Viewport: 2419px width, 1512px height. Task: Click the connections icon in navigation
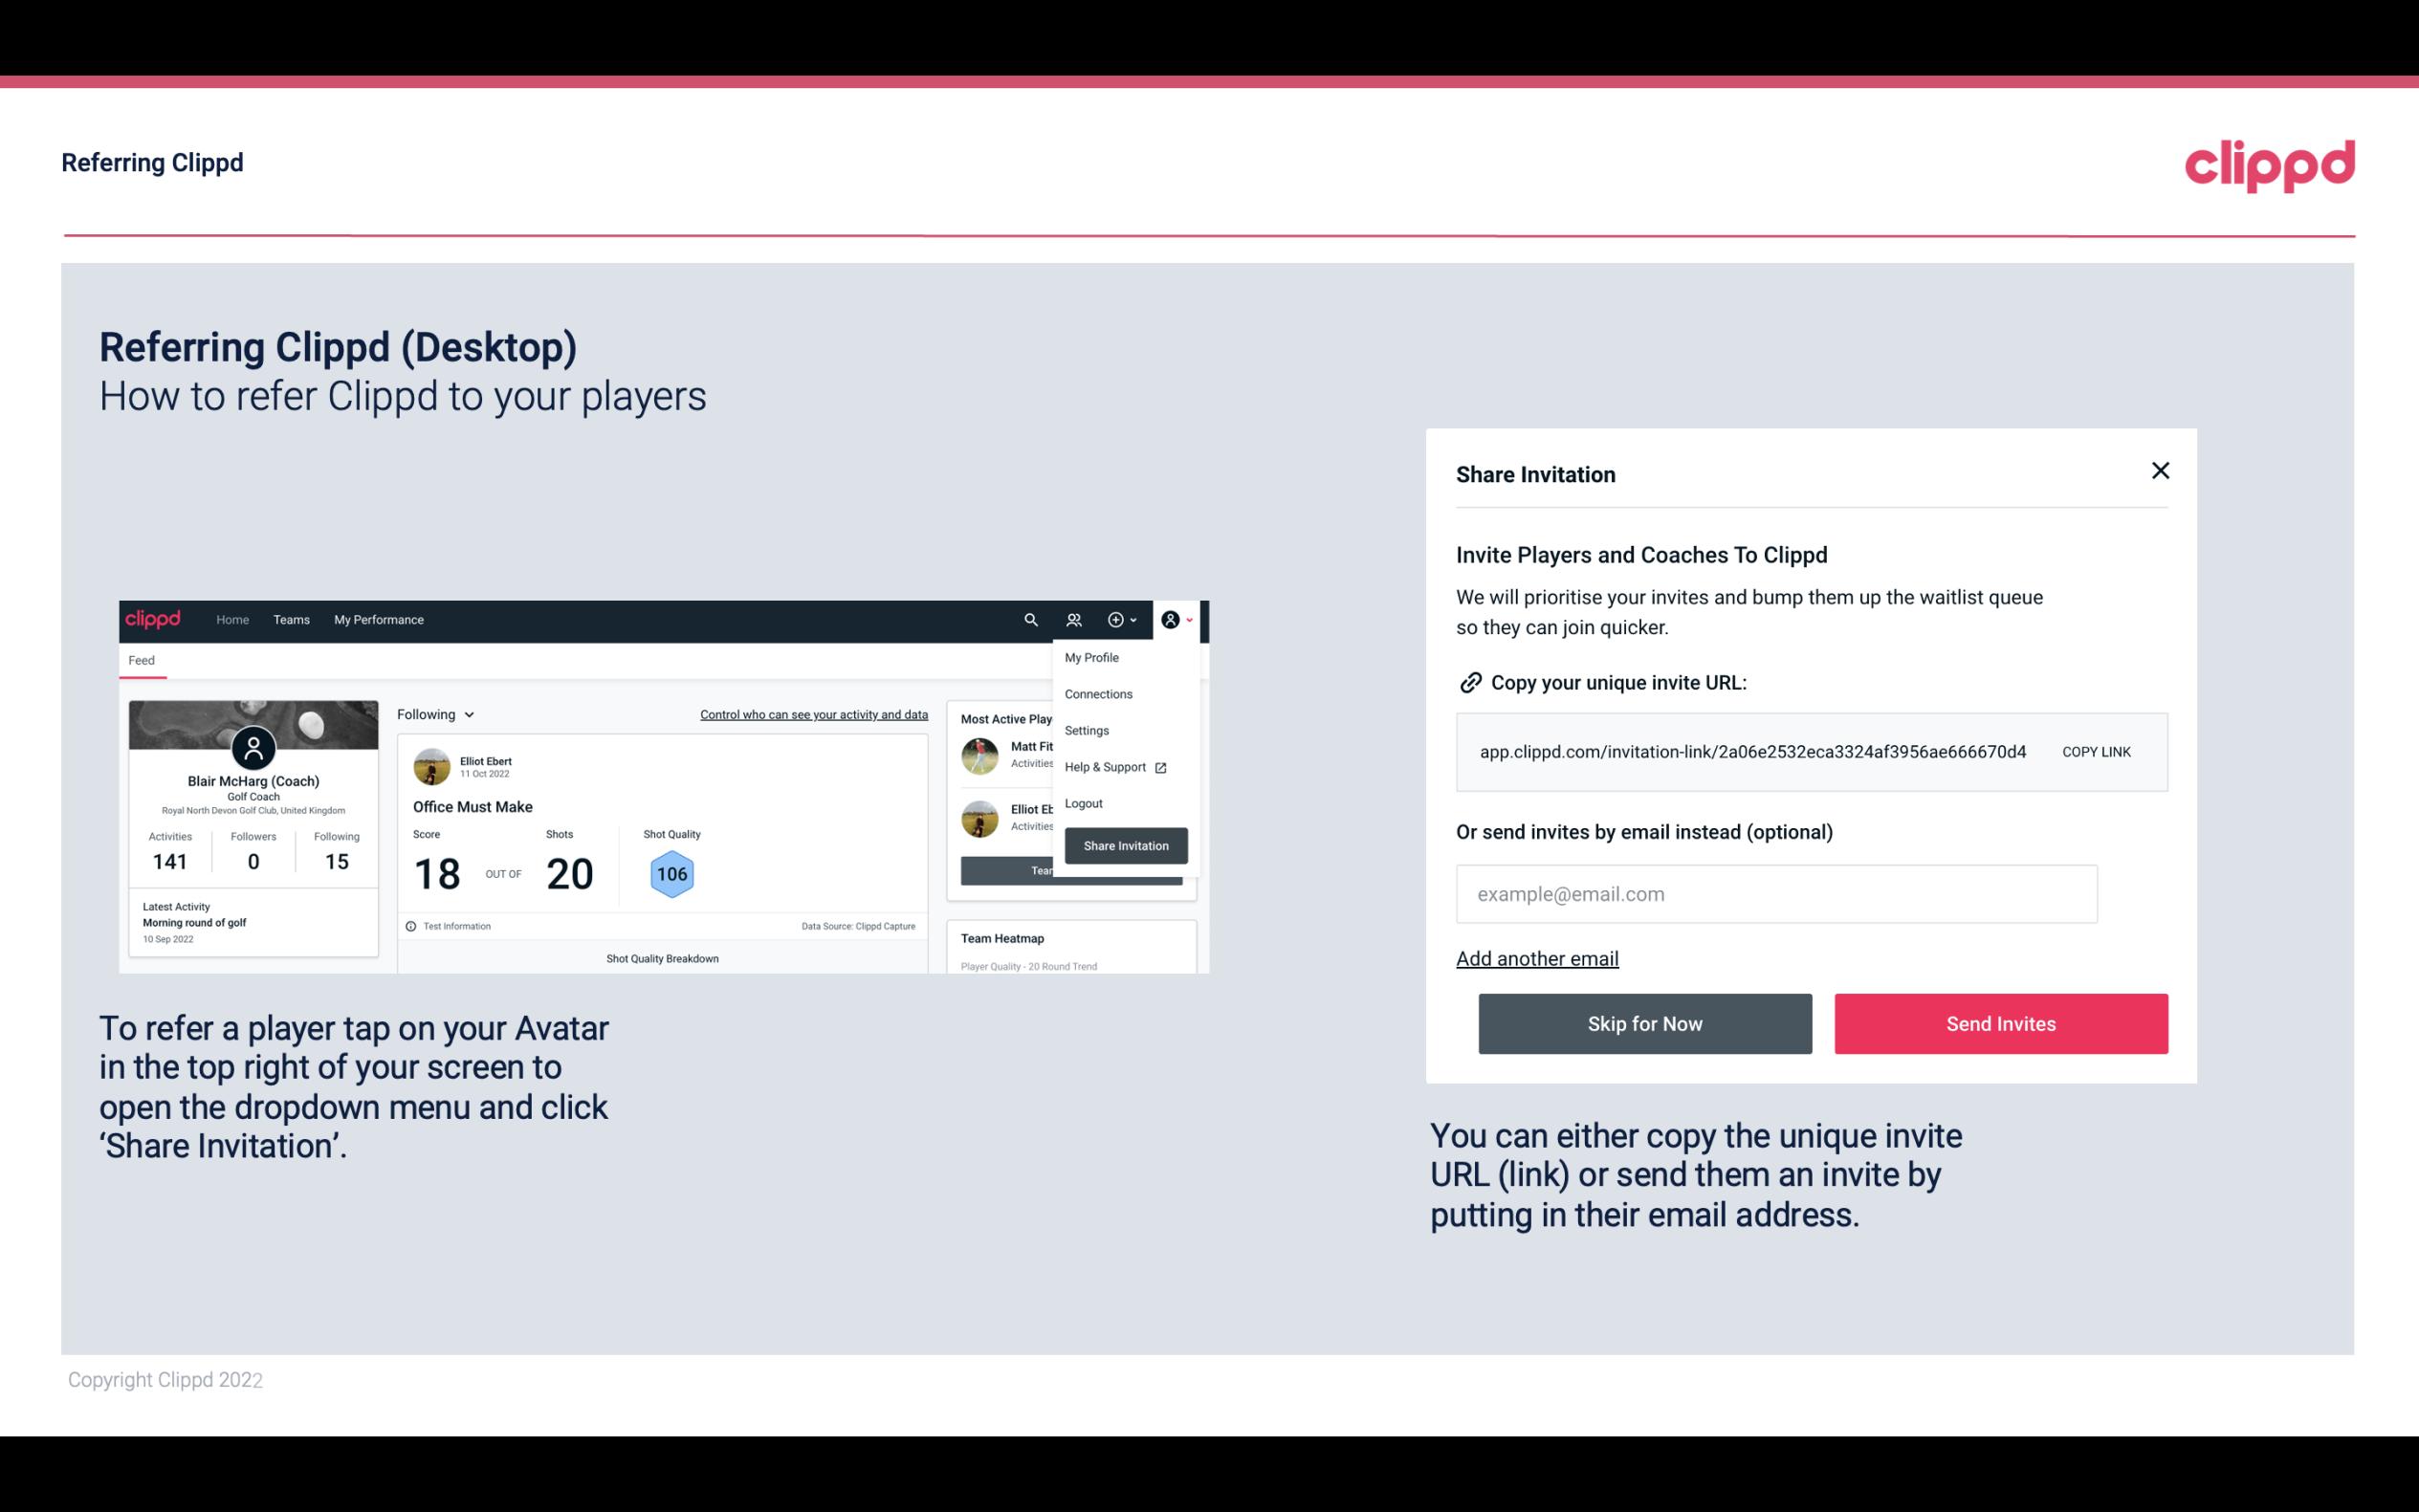pyautogui.click(x=1073, y=620)
